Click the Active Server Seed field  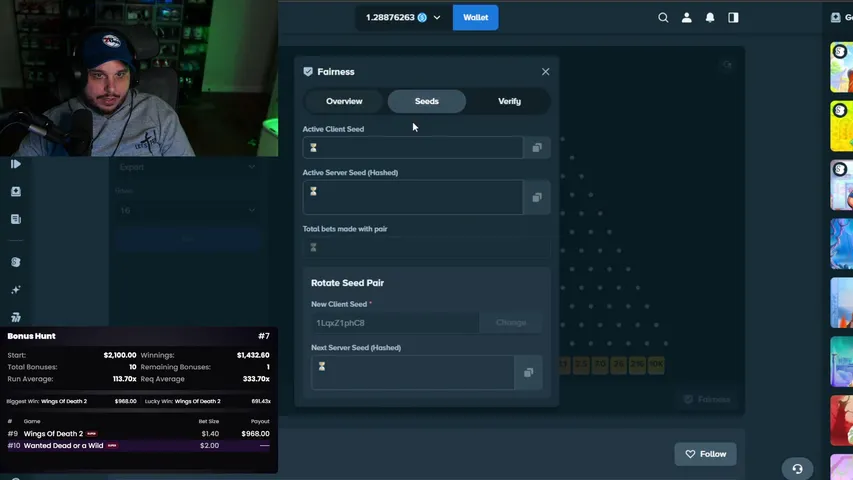click(x=413, y=198)
